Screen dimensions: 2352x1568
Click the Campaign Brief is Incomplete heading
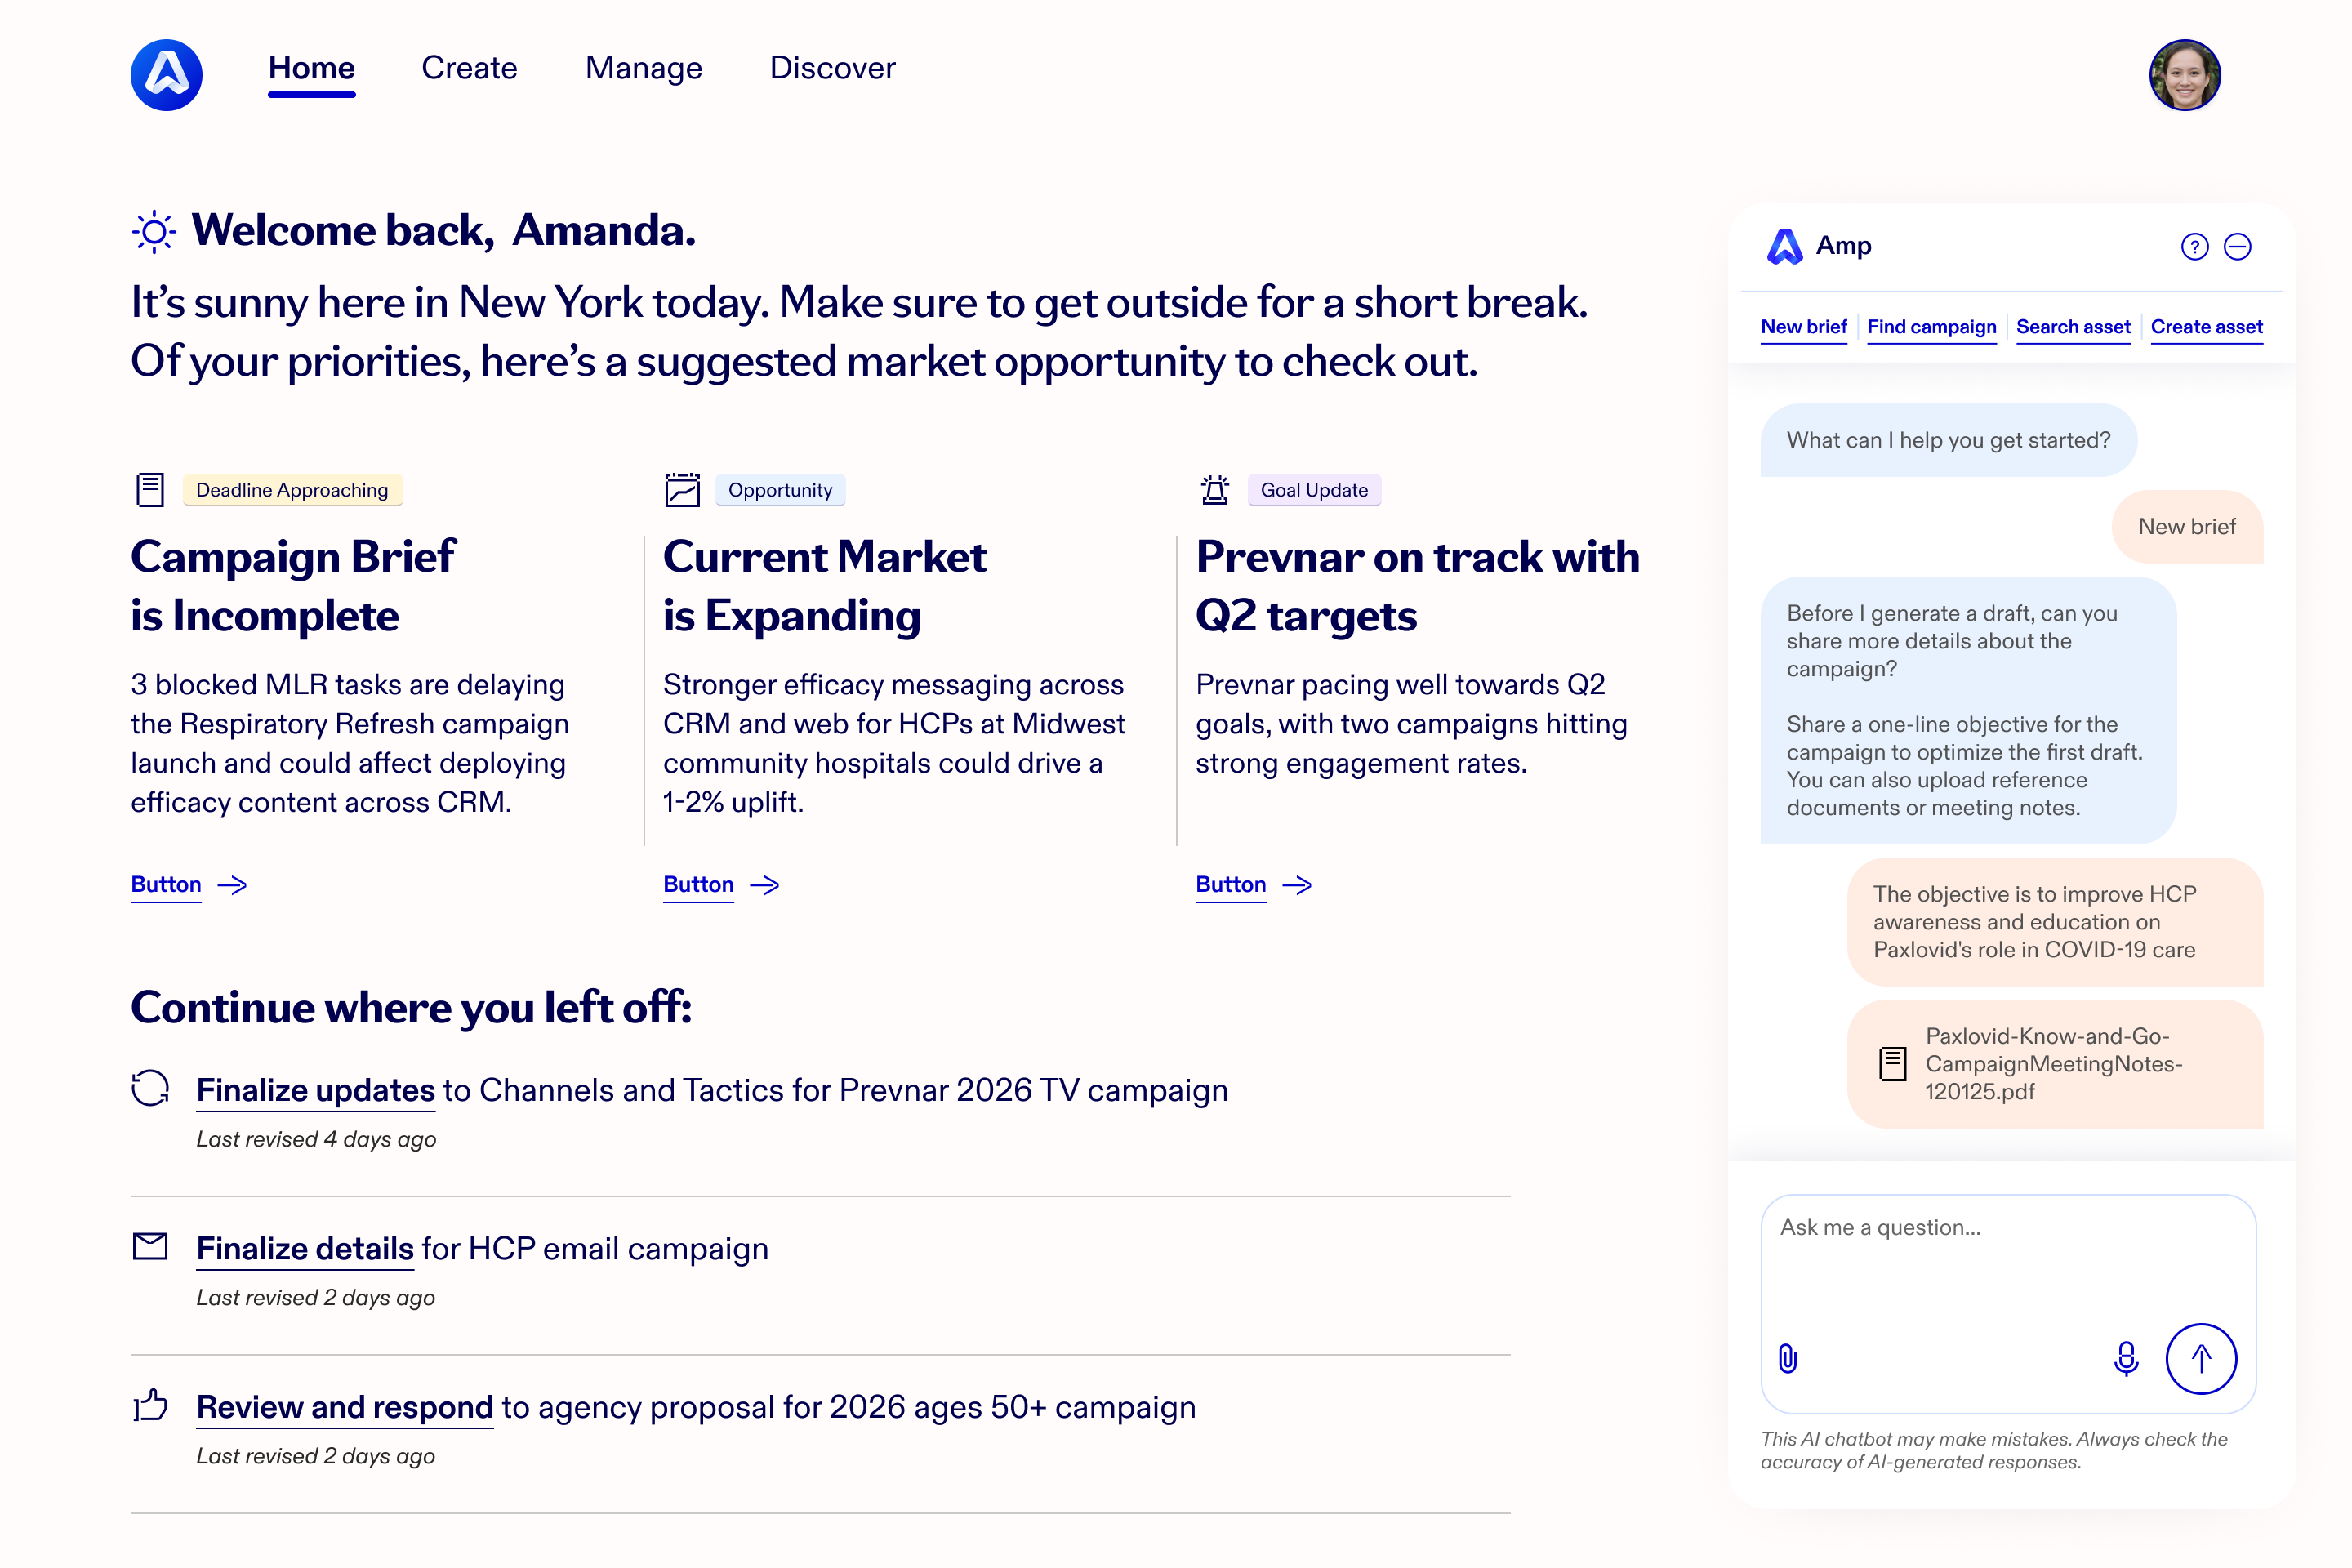(x=293, y=586)
